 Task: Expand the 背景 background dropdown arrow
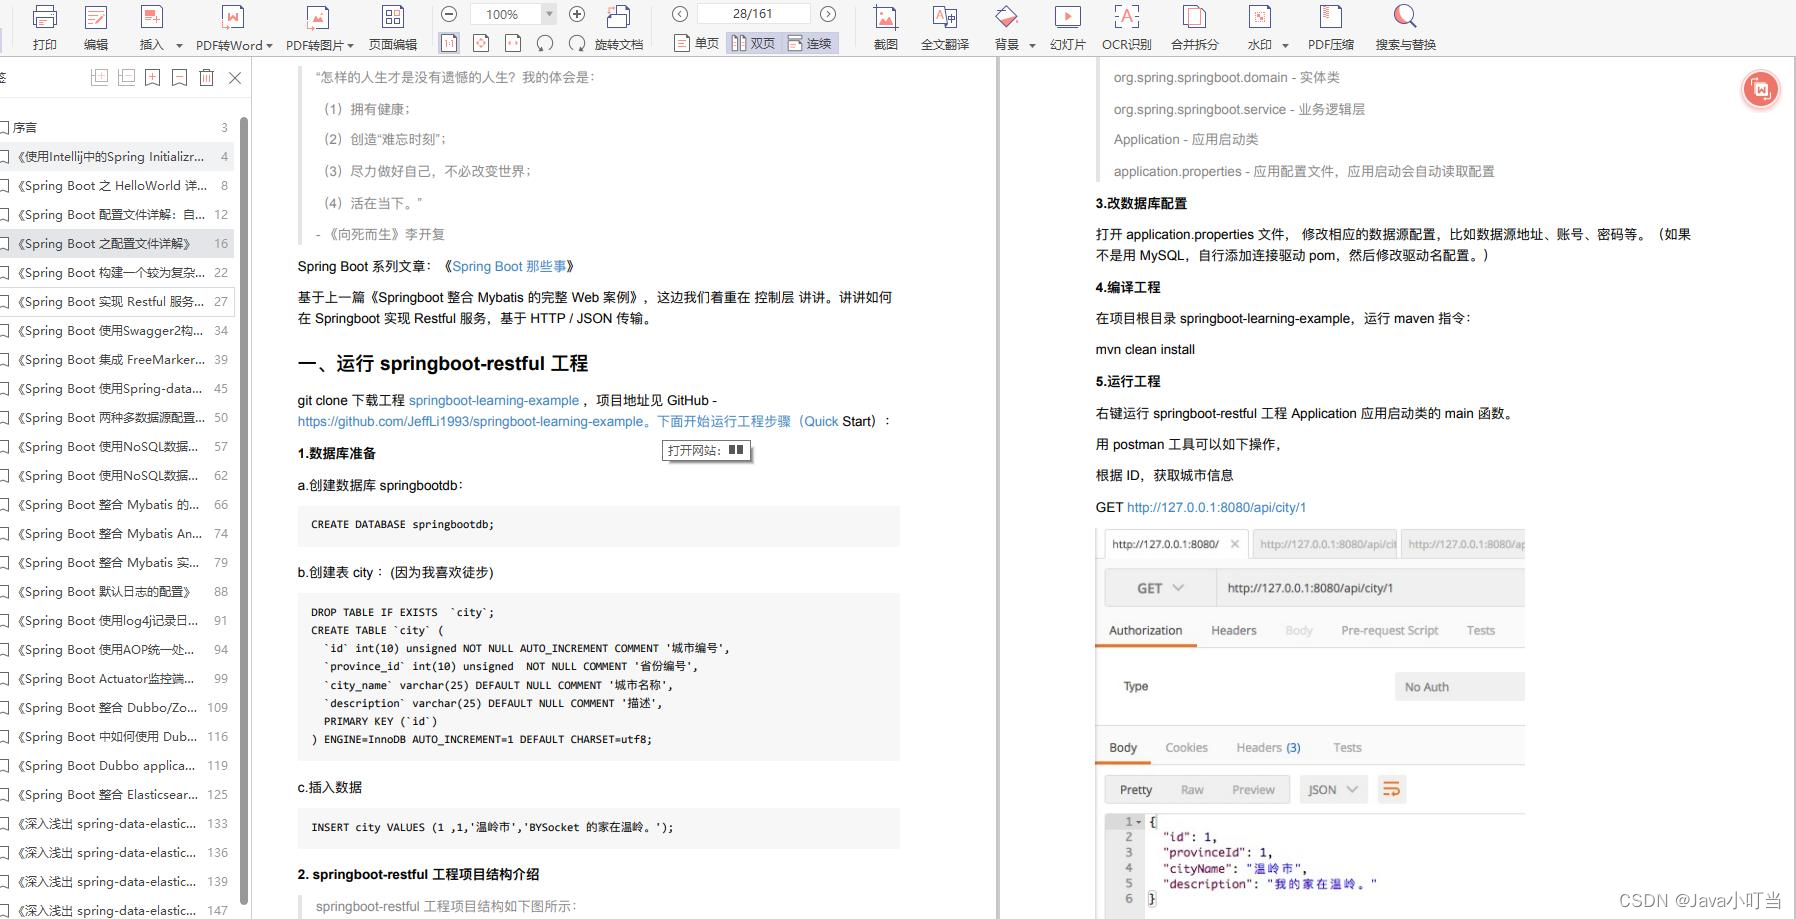[1032, 45]
